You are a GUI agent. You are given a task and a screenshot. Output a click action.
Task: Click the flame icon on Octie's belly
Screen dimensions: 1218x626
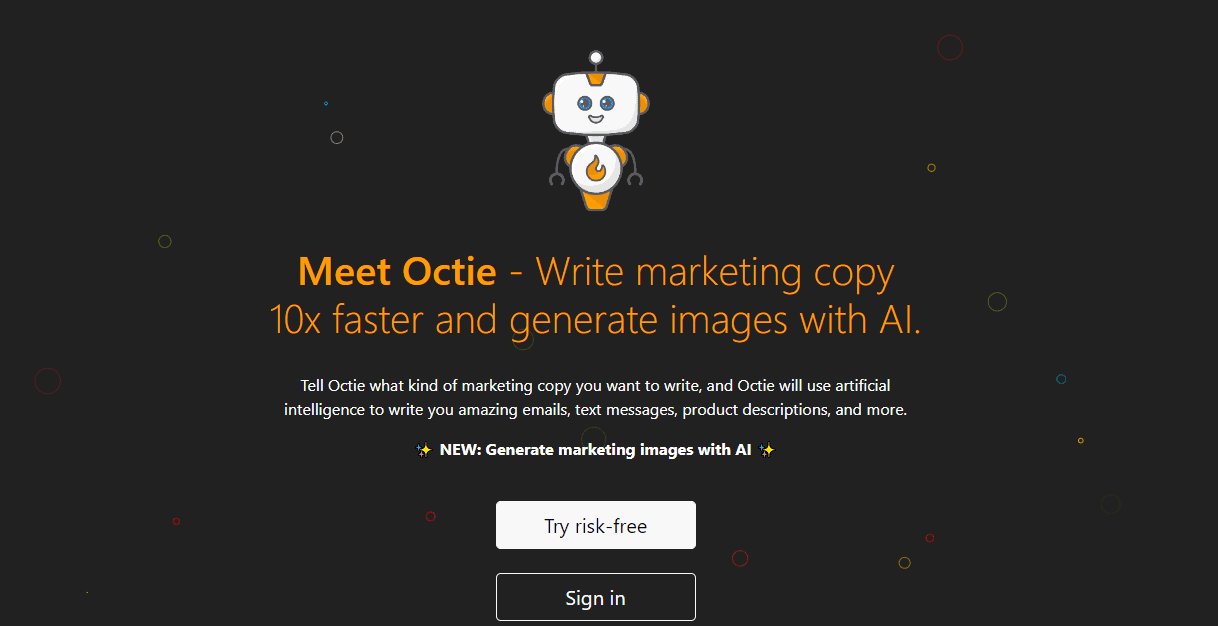[x=596, y=168]
